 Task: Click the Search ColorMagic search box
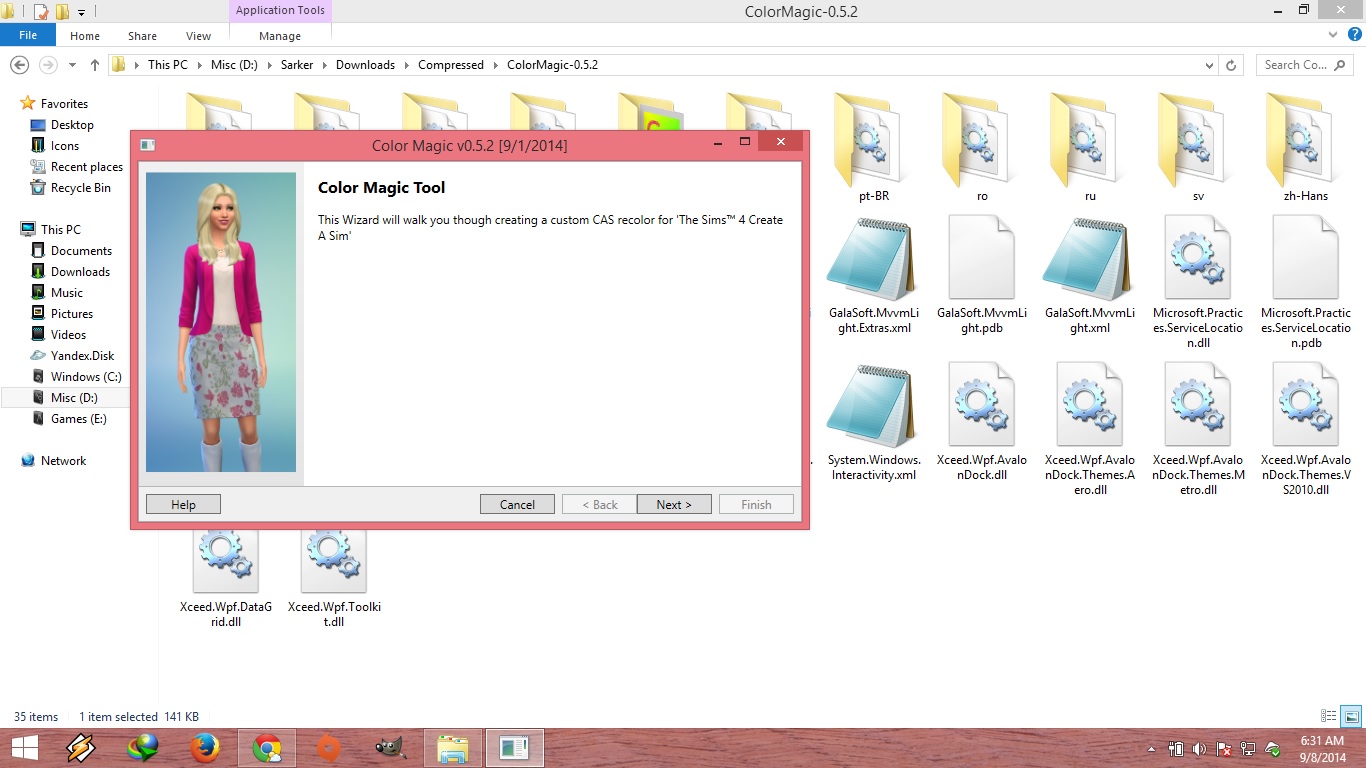pos(1306,65)
